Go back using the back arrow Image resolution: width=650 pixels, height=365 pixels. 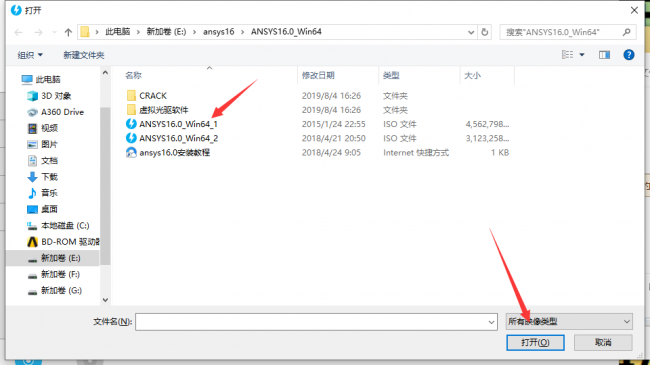coord(18,32)
